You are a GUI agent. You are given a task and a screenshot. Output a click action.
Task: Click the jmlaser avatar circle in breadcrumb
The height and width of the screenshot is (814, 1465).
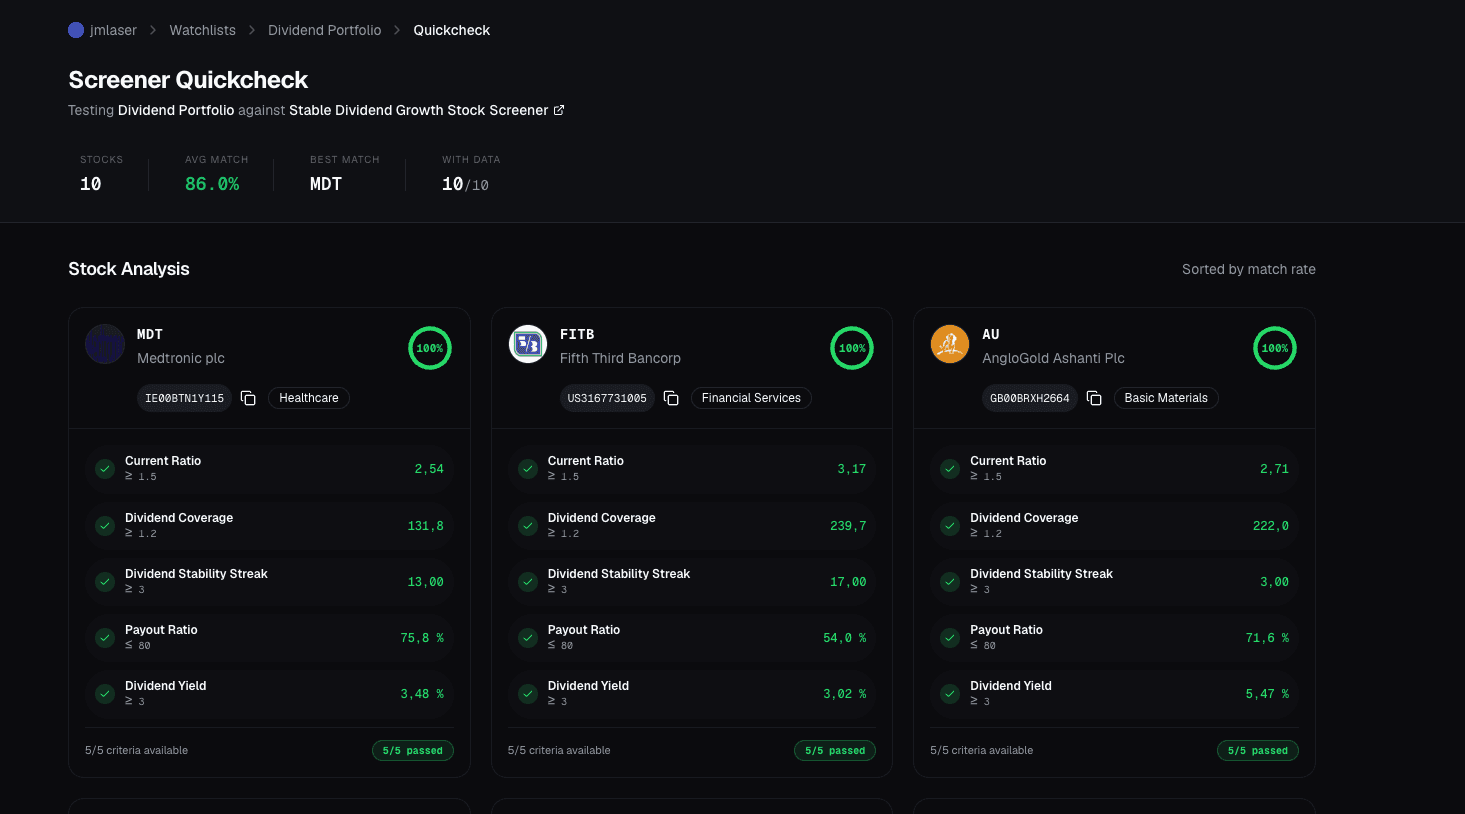click(x=76, y=30)
